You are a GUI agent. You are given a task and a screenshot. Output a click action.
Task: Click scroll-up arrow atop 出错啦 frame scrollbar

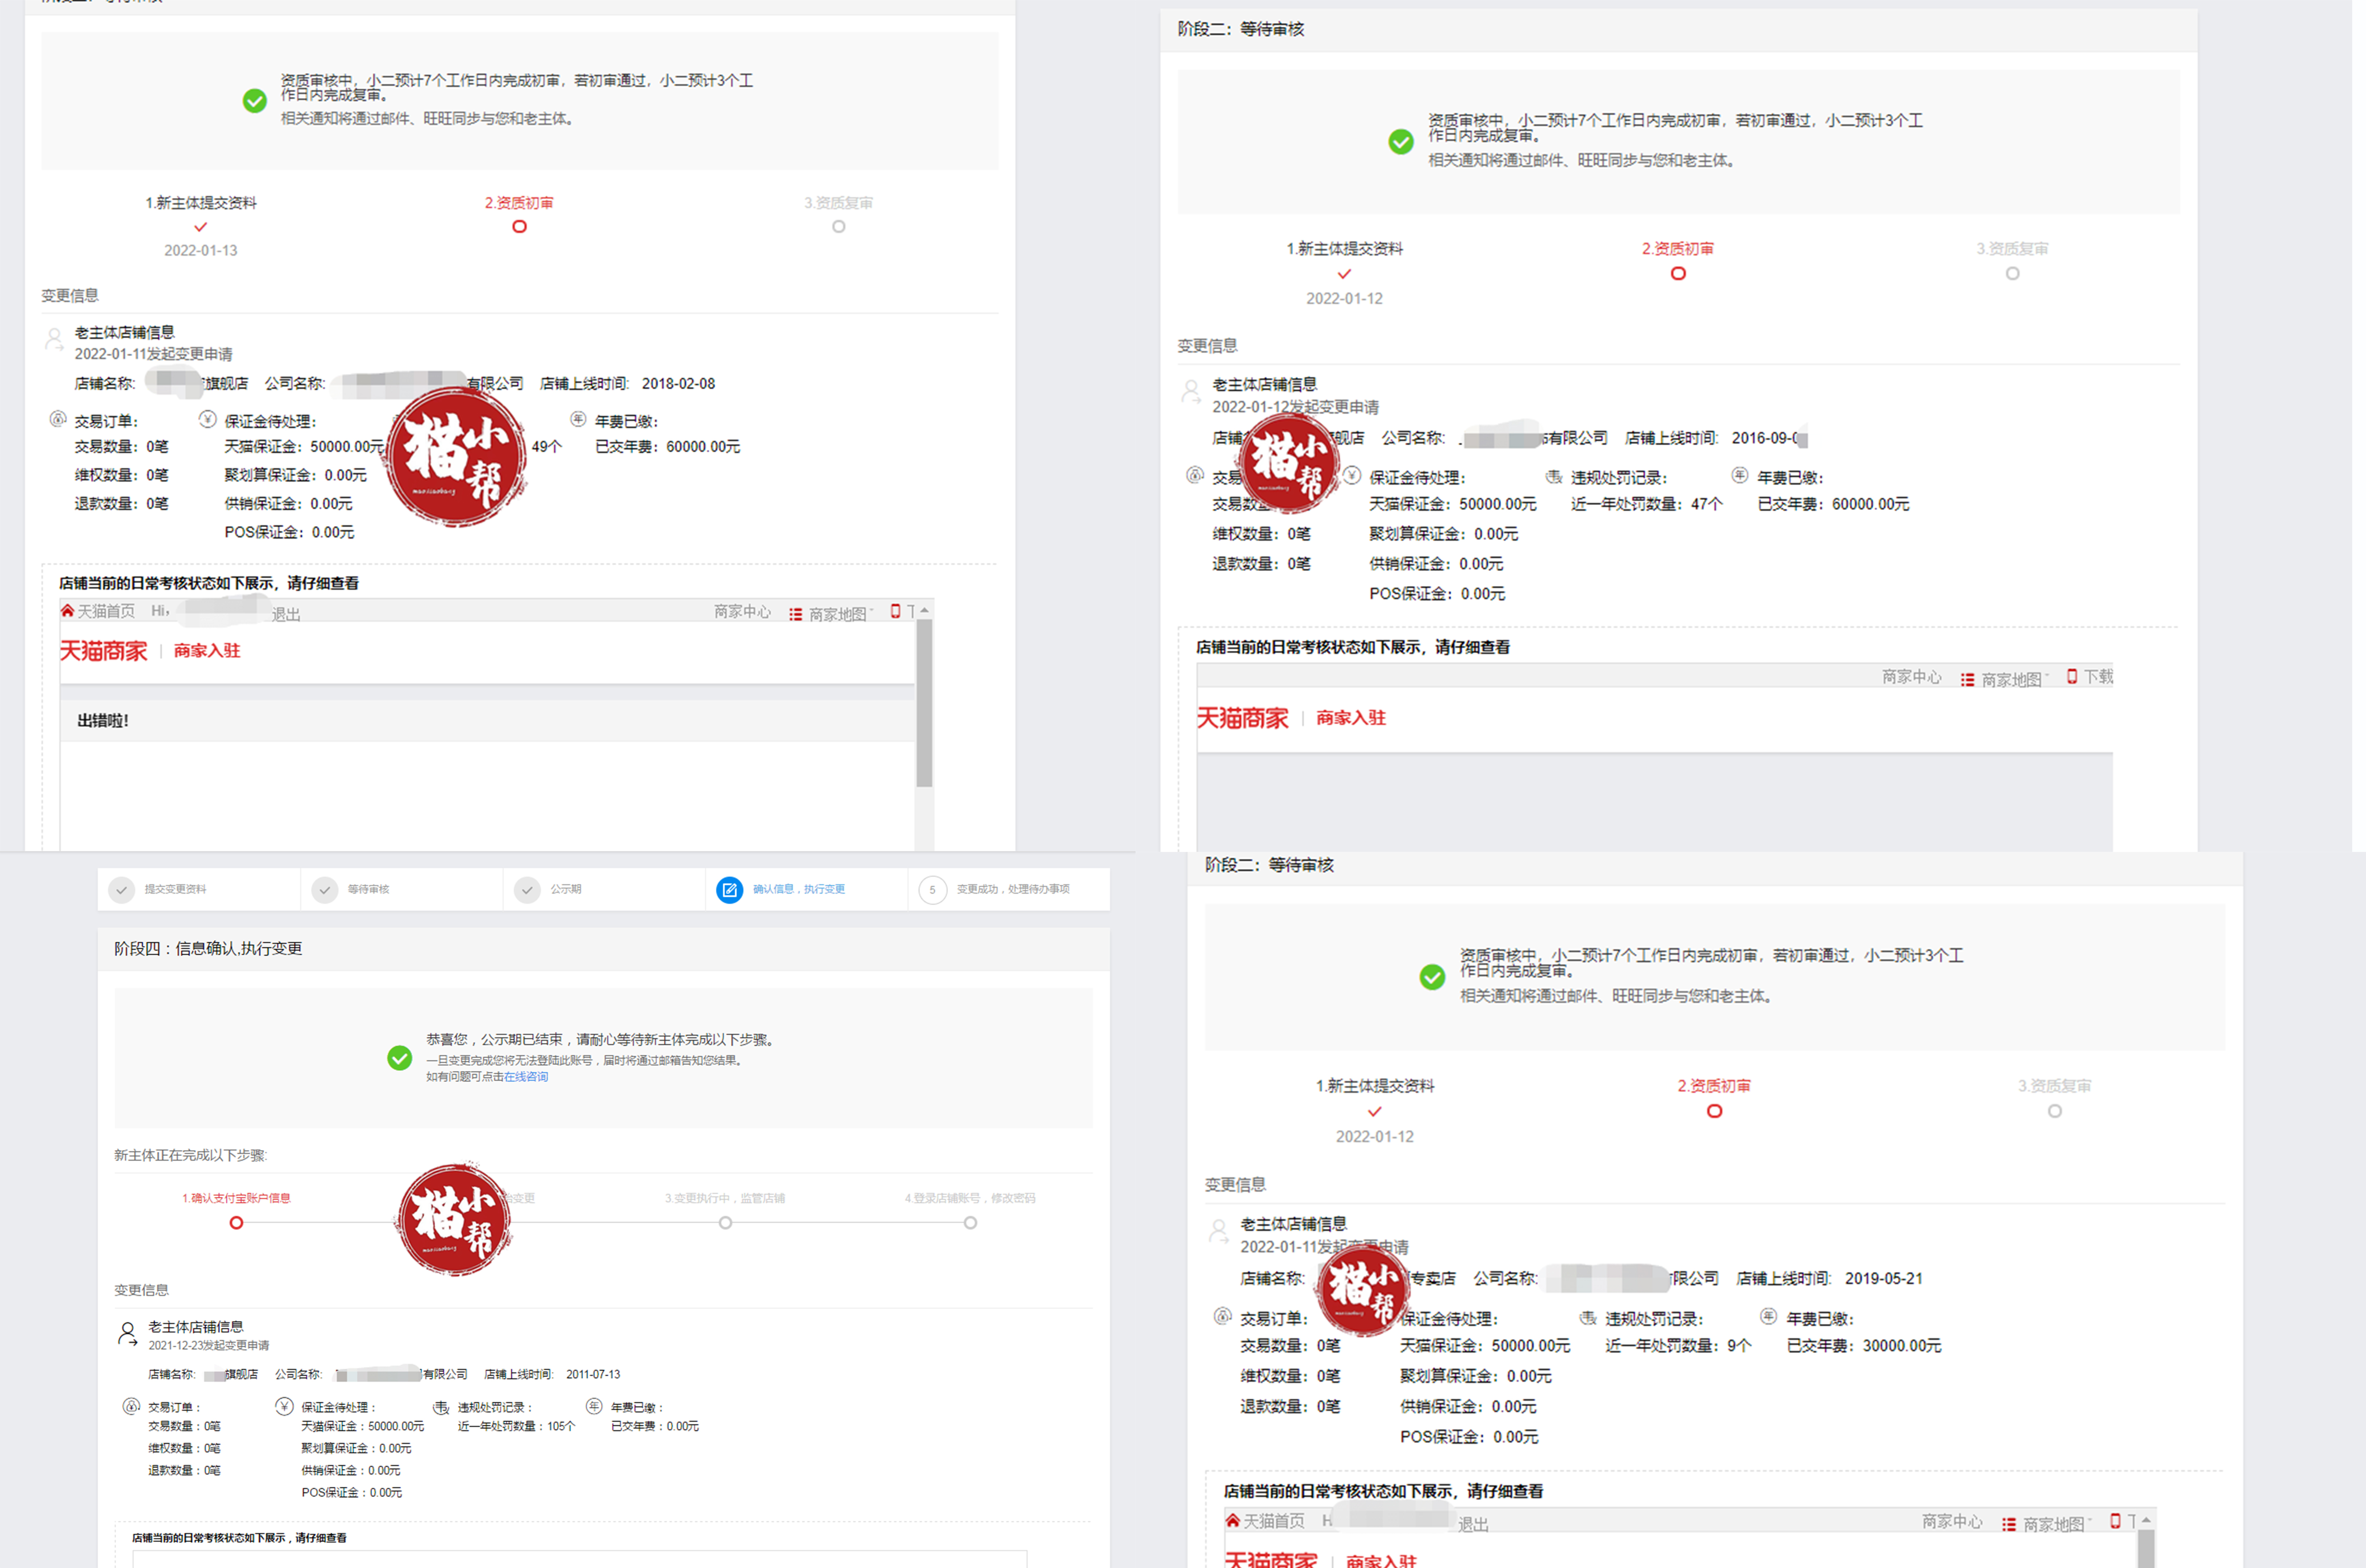pos(925,610)
